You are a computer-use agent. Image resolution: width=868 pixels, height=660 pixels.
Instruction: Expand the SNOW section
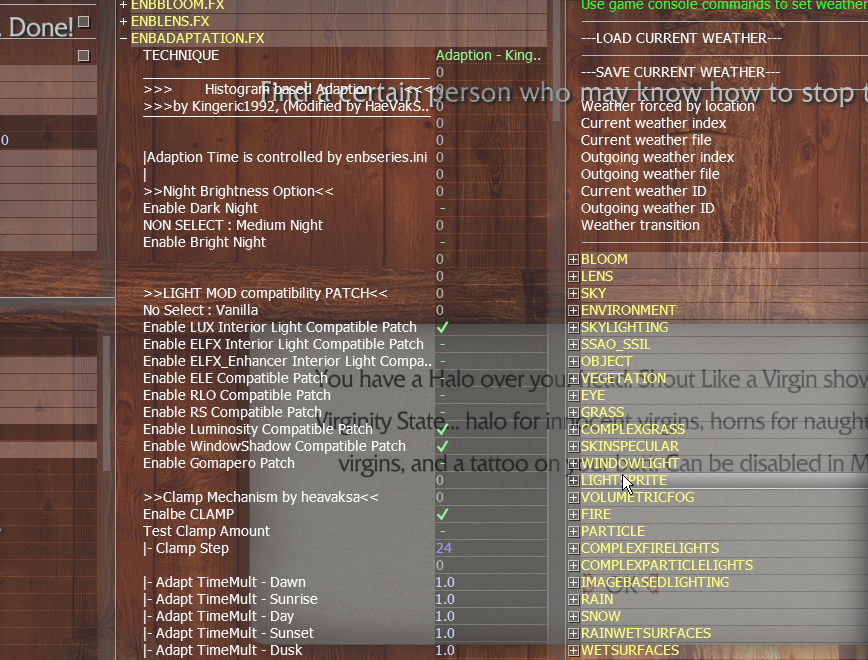(x=574, y=617)
